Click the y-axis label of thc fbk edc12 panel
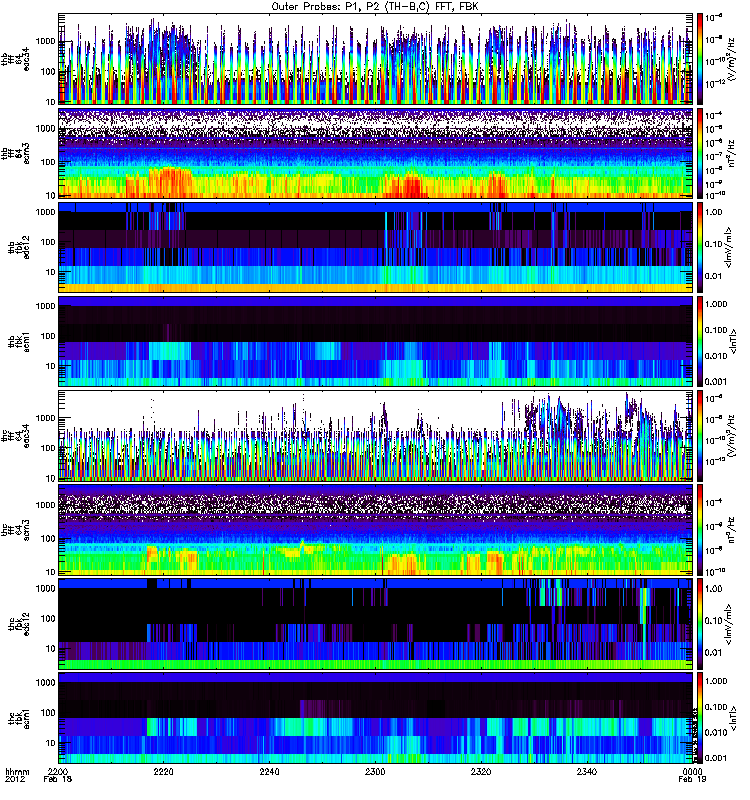The height and width of the screenshot is (800, 750). (x=18, y=624)
